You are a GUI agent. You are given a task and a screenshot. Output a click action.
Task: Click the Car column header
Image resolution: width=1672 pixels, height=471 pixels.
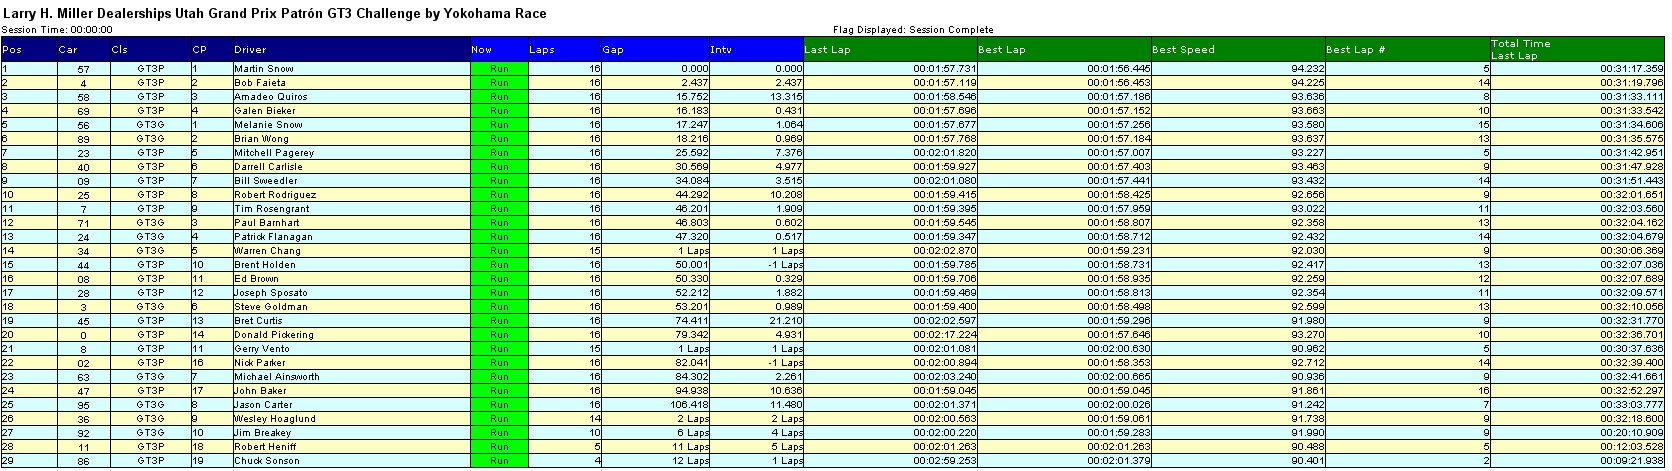68,49
